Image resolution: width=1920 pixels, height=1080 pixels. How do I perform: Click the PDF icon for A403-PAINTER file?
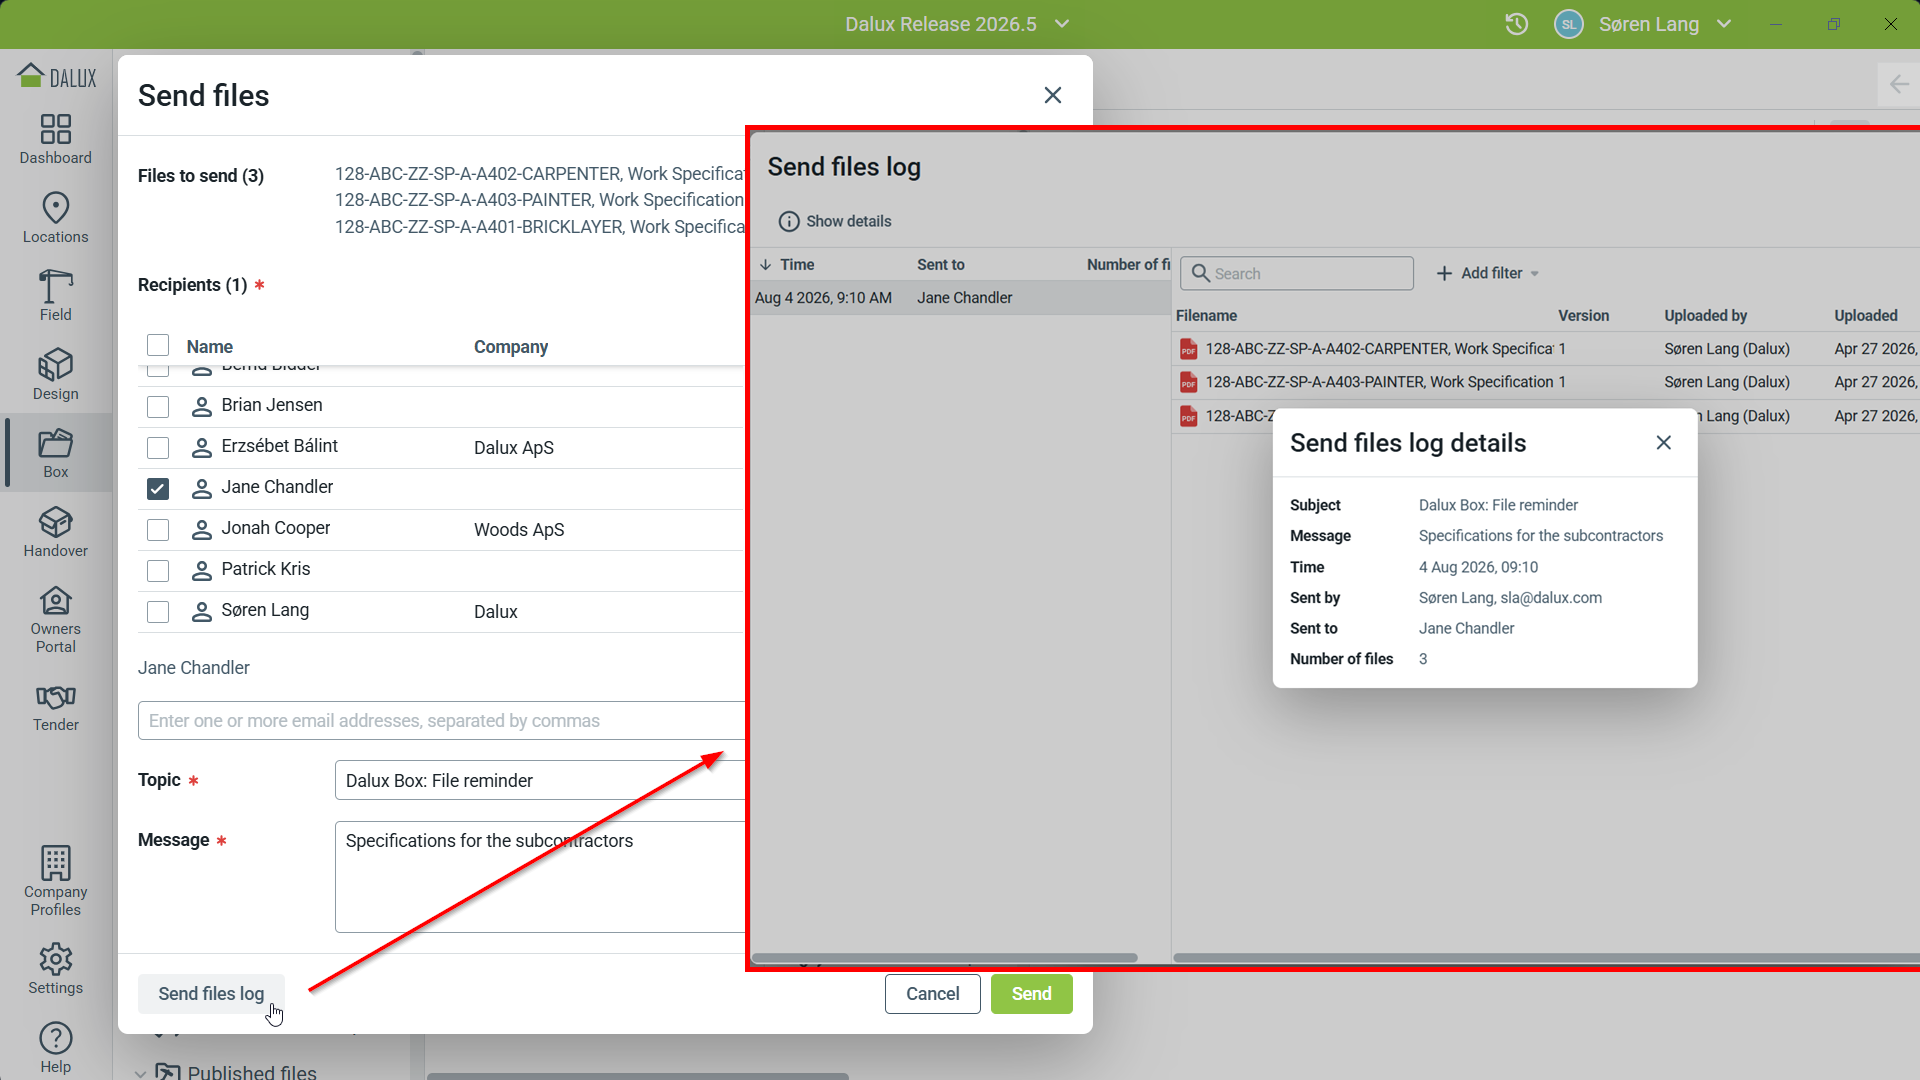[1188, 382]
